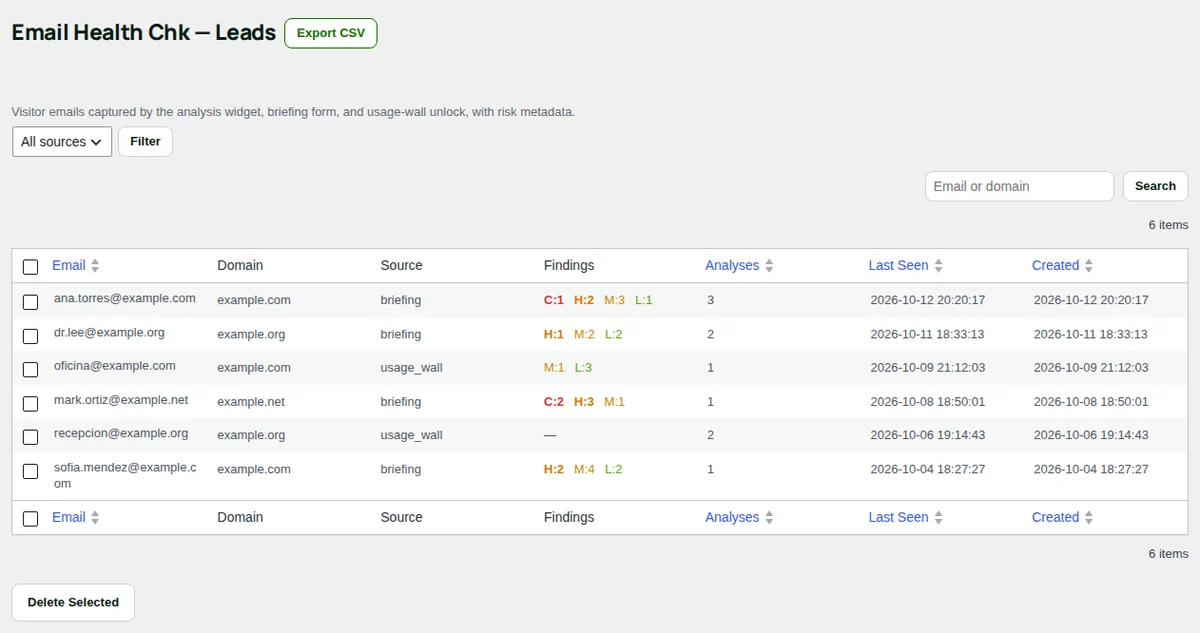Click the sort arrows beside Last Seen in the table header

(x=939, y=266)
